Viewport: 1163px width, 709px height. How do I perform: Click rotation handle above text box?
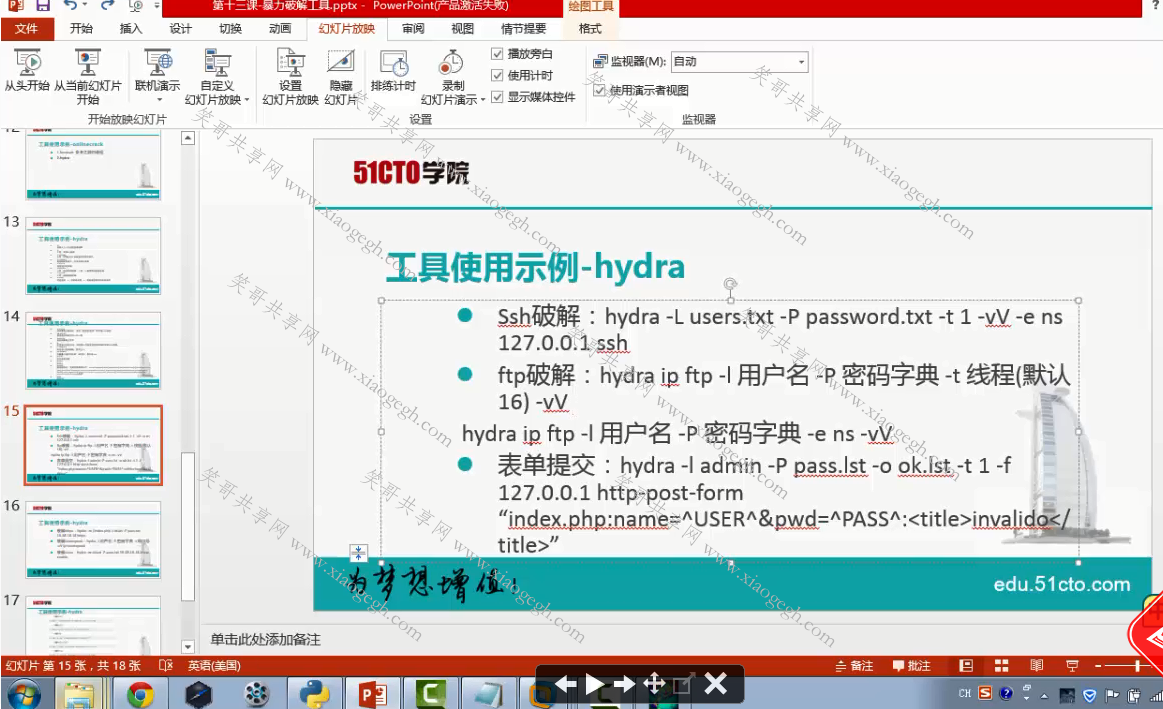(x=731, y=284)
